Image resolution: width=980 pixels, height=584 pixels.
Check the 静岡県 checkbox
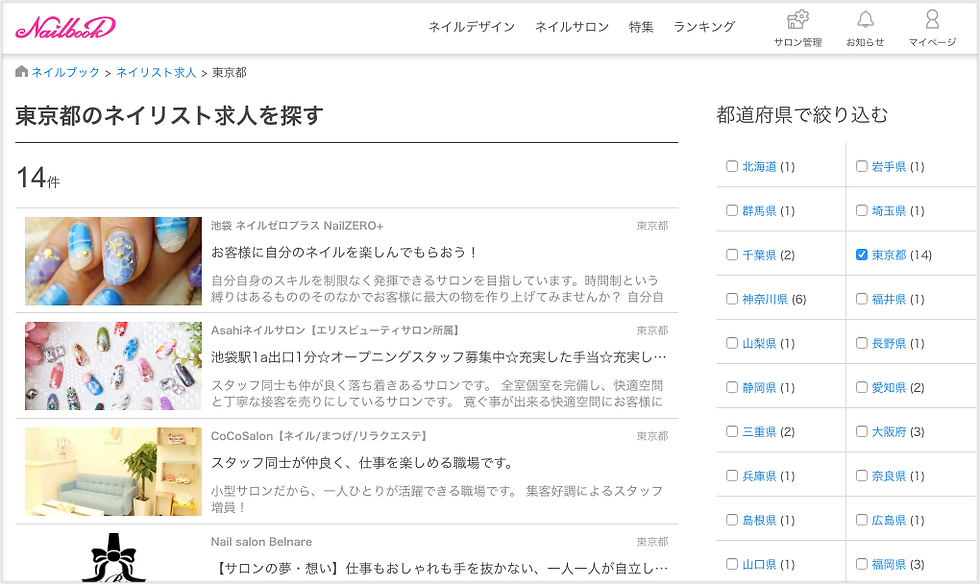(732, 387)
